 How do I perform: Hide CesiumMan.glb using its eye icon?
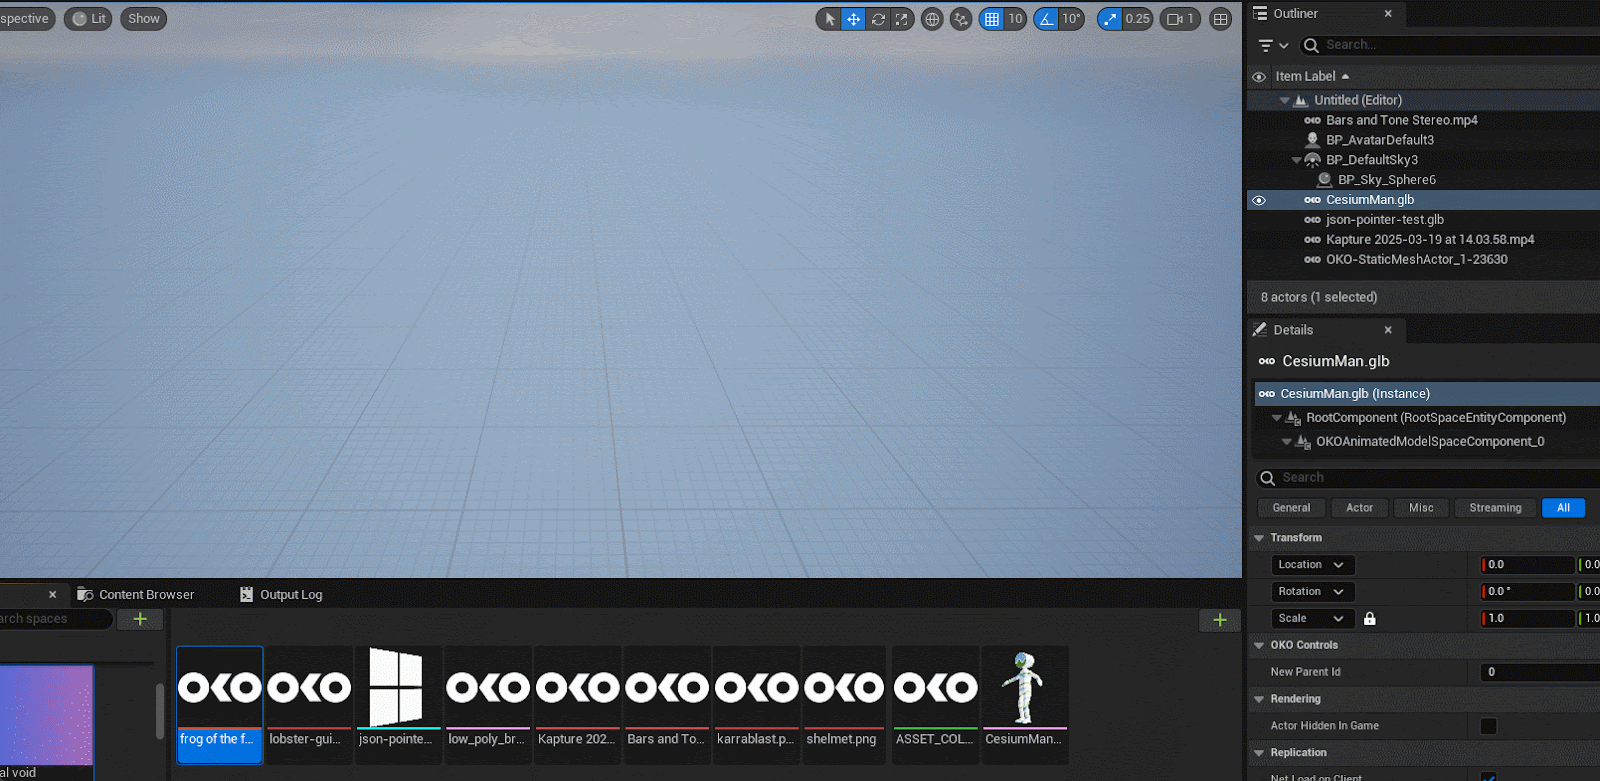click(1259, 200)
